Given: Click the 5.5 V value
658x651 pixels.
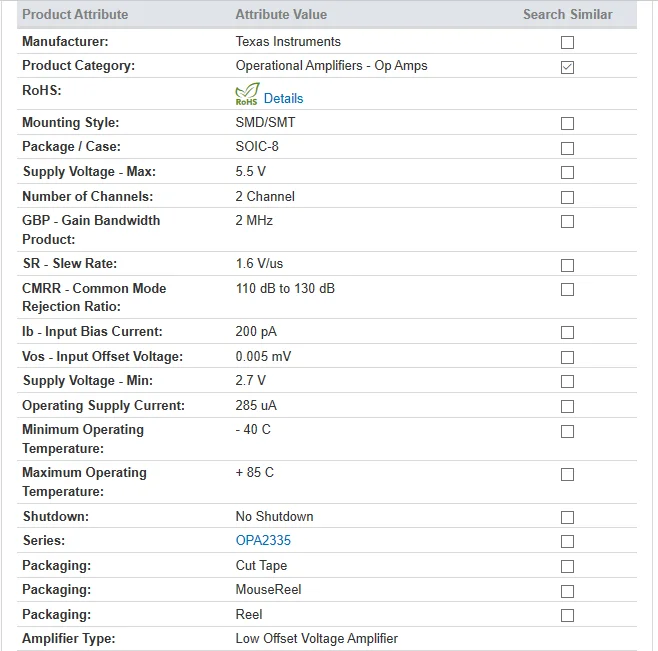Looking at the screenshot, I should tap(250, 172).
